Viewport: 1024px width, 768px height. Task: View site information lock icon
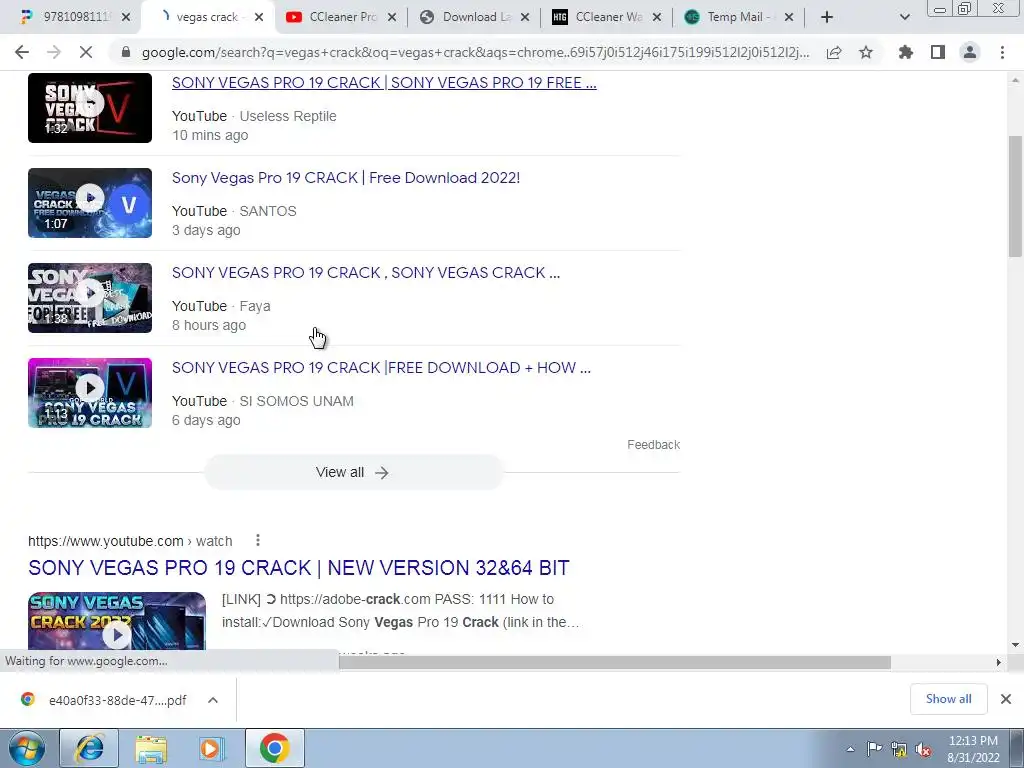(126, 52)
